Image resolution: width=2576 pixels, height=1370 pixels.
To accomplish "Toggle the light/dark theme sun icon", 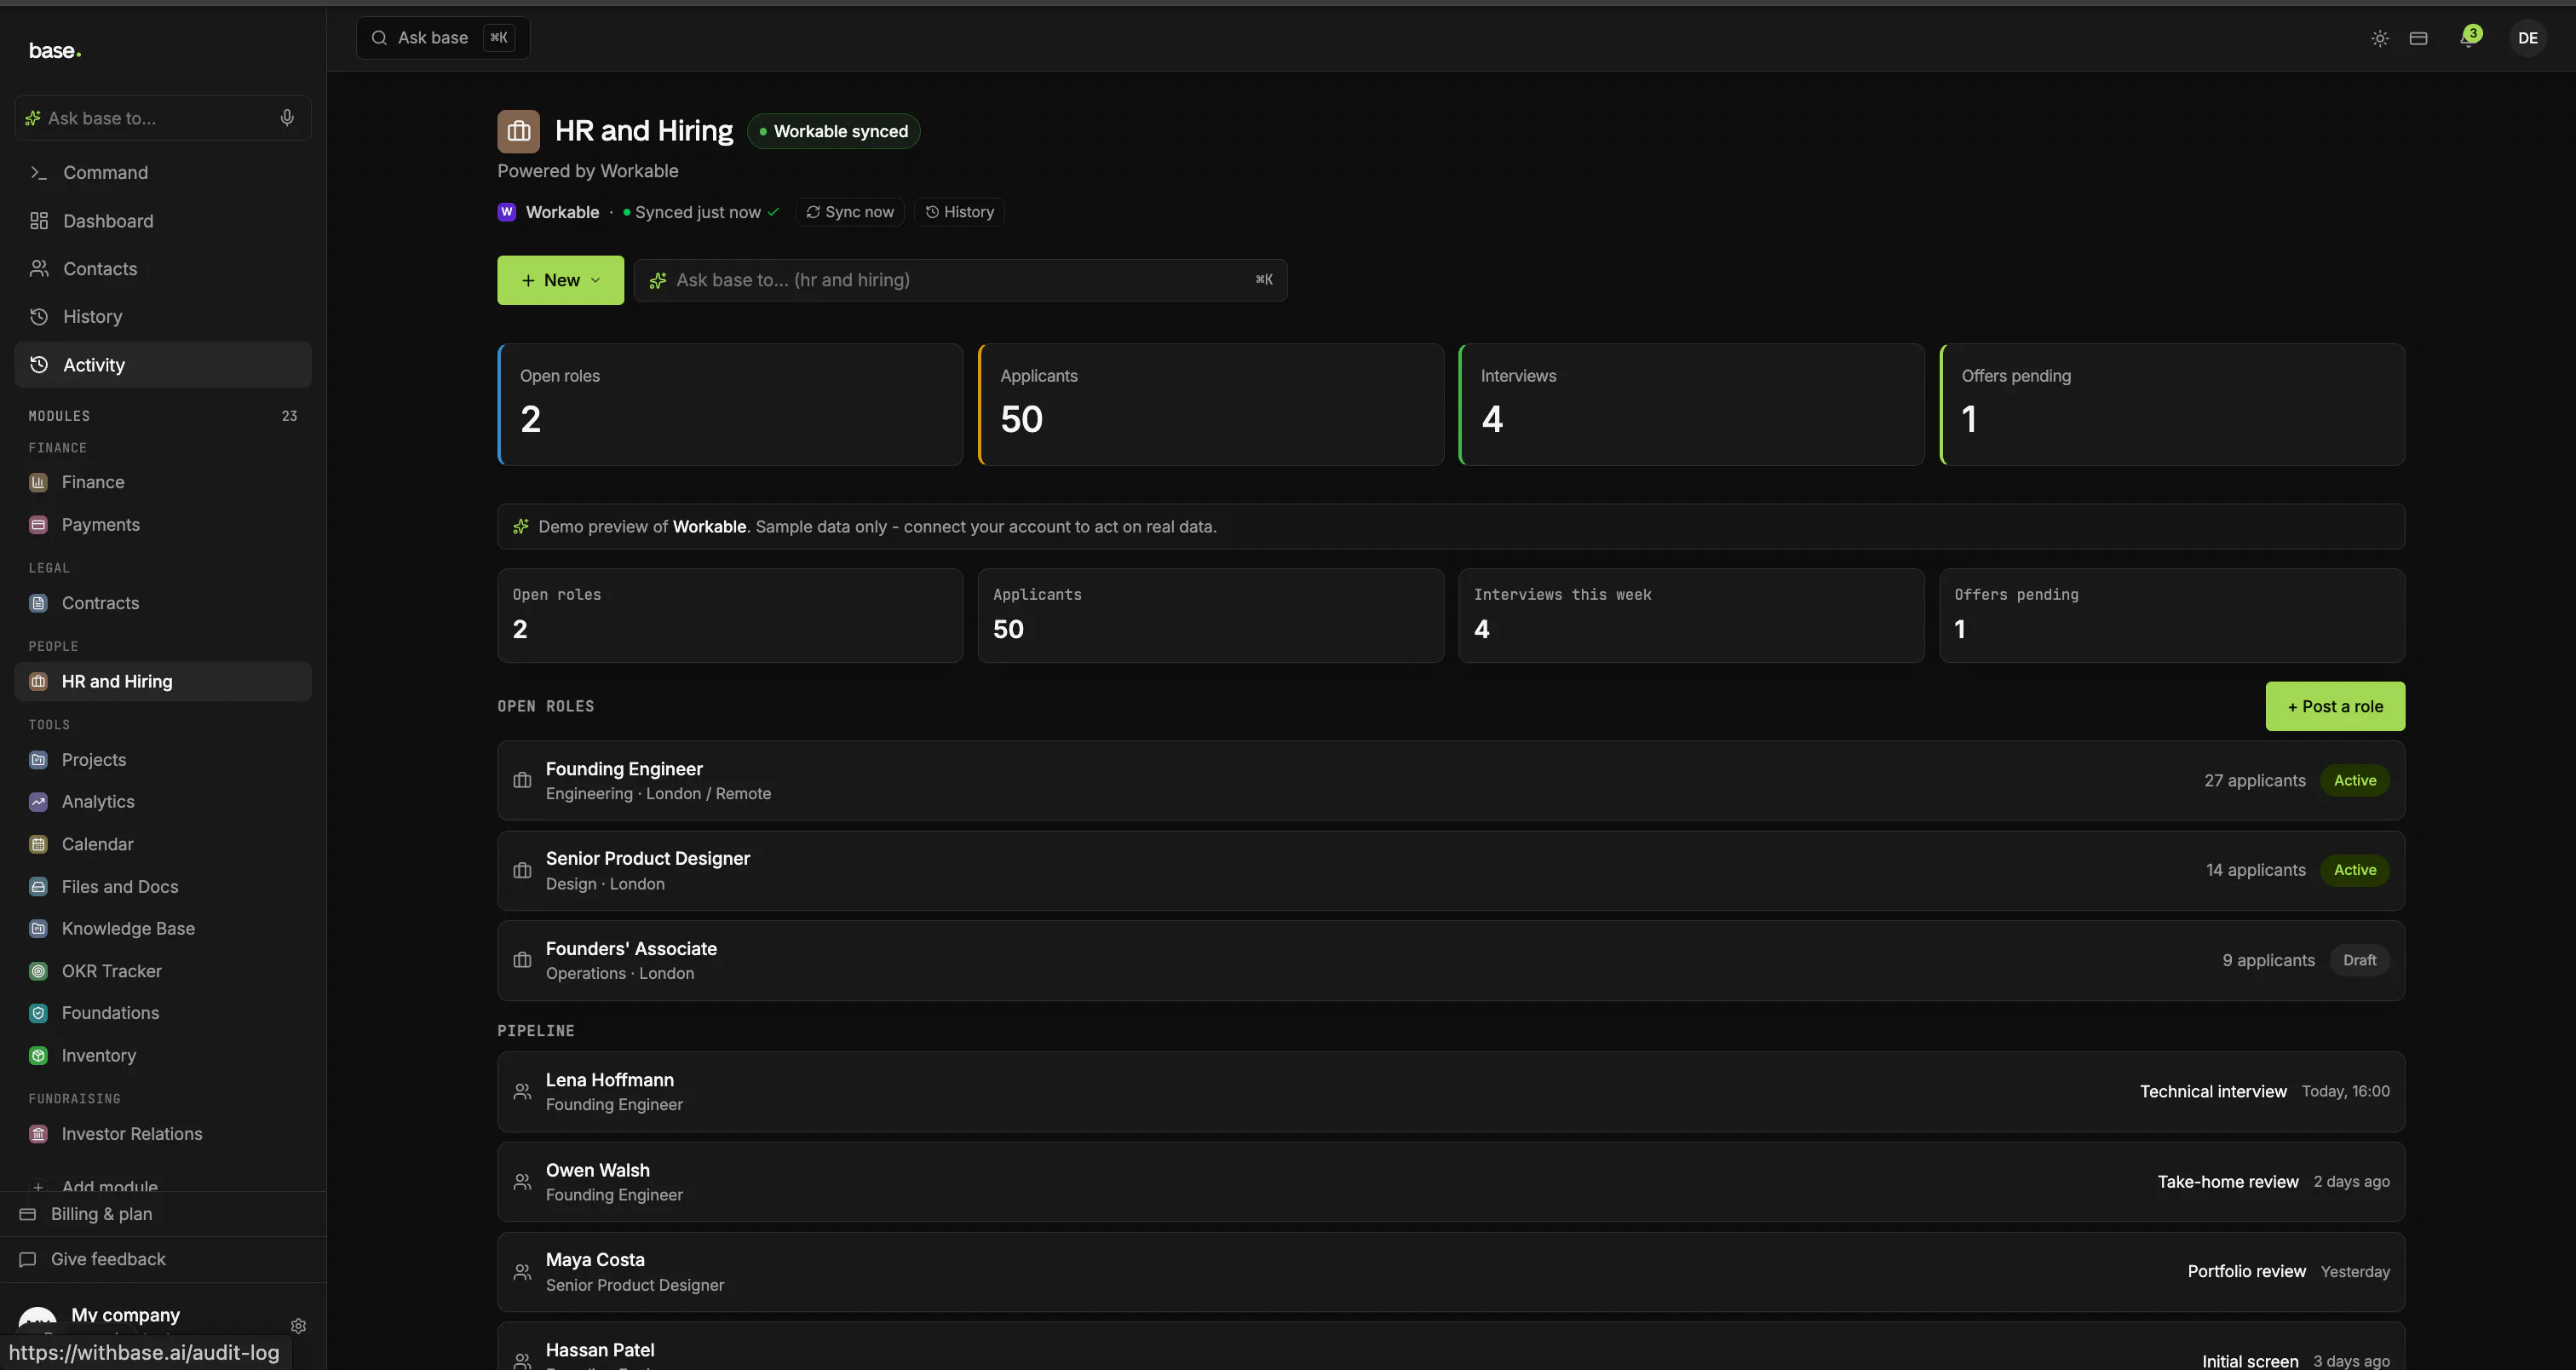I will pyautogui.click(x=2380, y=38).
